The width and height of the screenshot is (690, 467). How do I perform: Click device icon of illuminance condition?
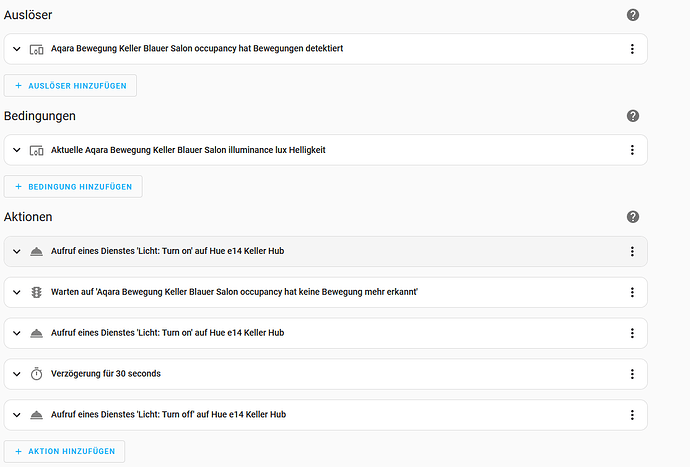[37, 151]
